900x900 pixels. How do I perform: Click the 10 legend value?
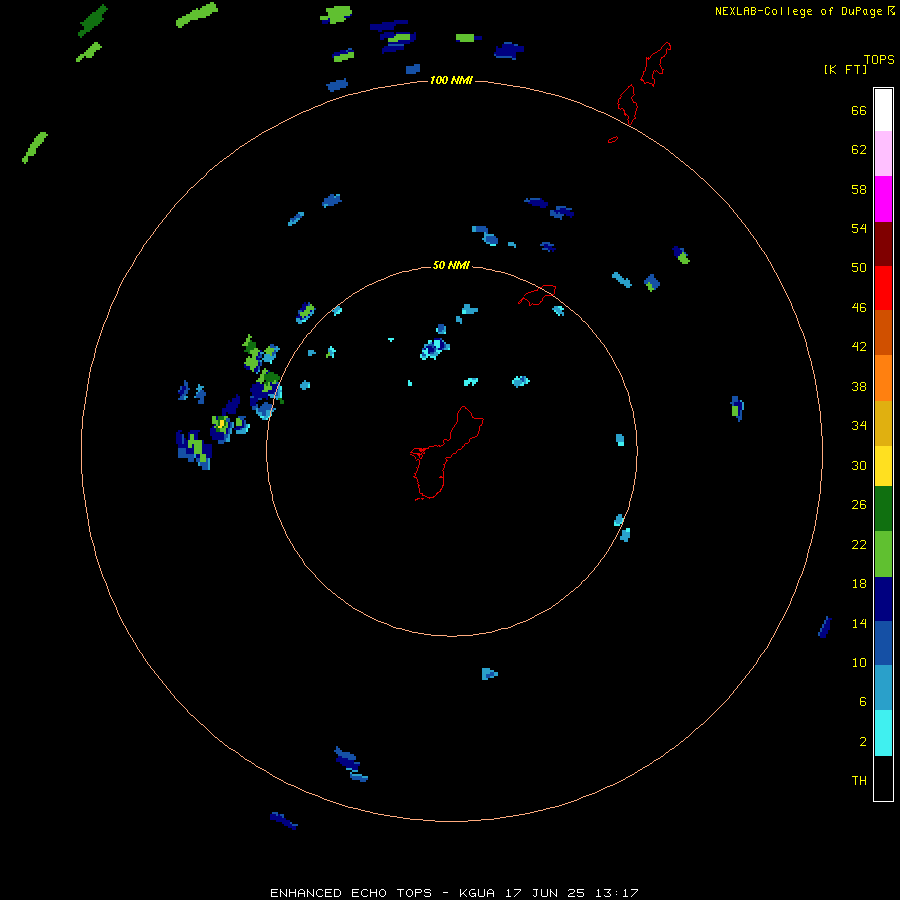click(859, 663)
